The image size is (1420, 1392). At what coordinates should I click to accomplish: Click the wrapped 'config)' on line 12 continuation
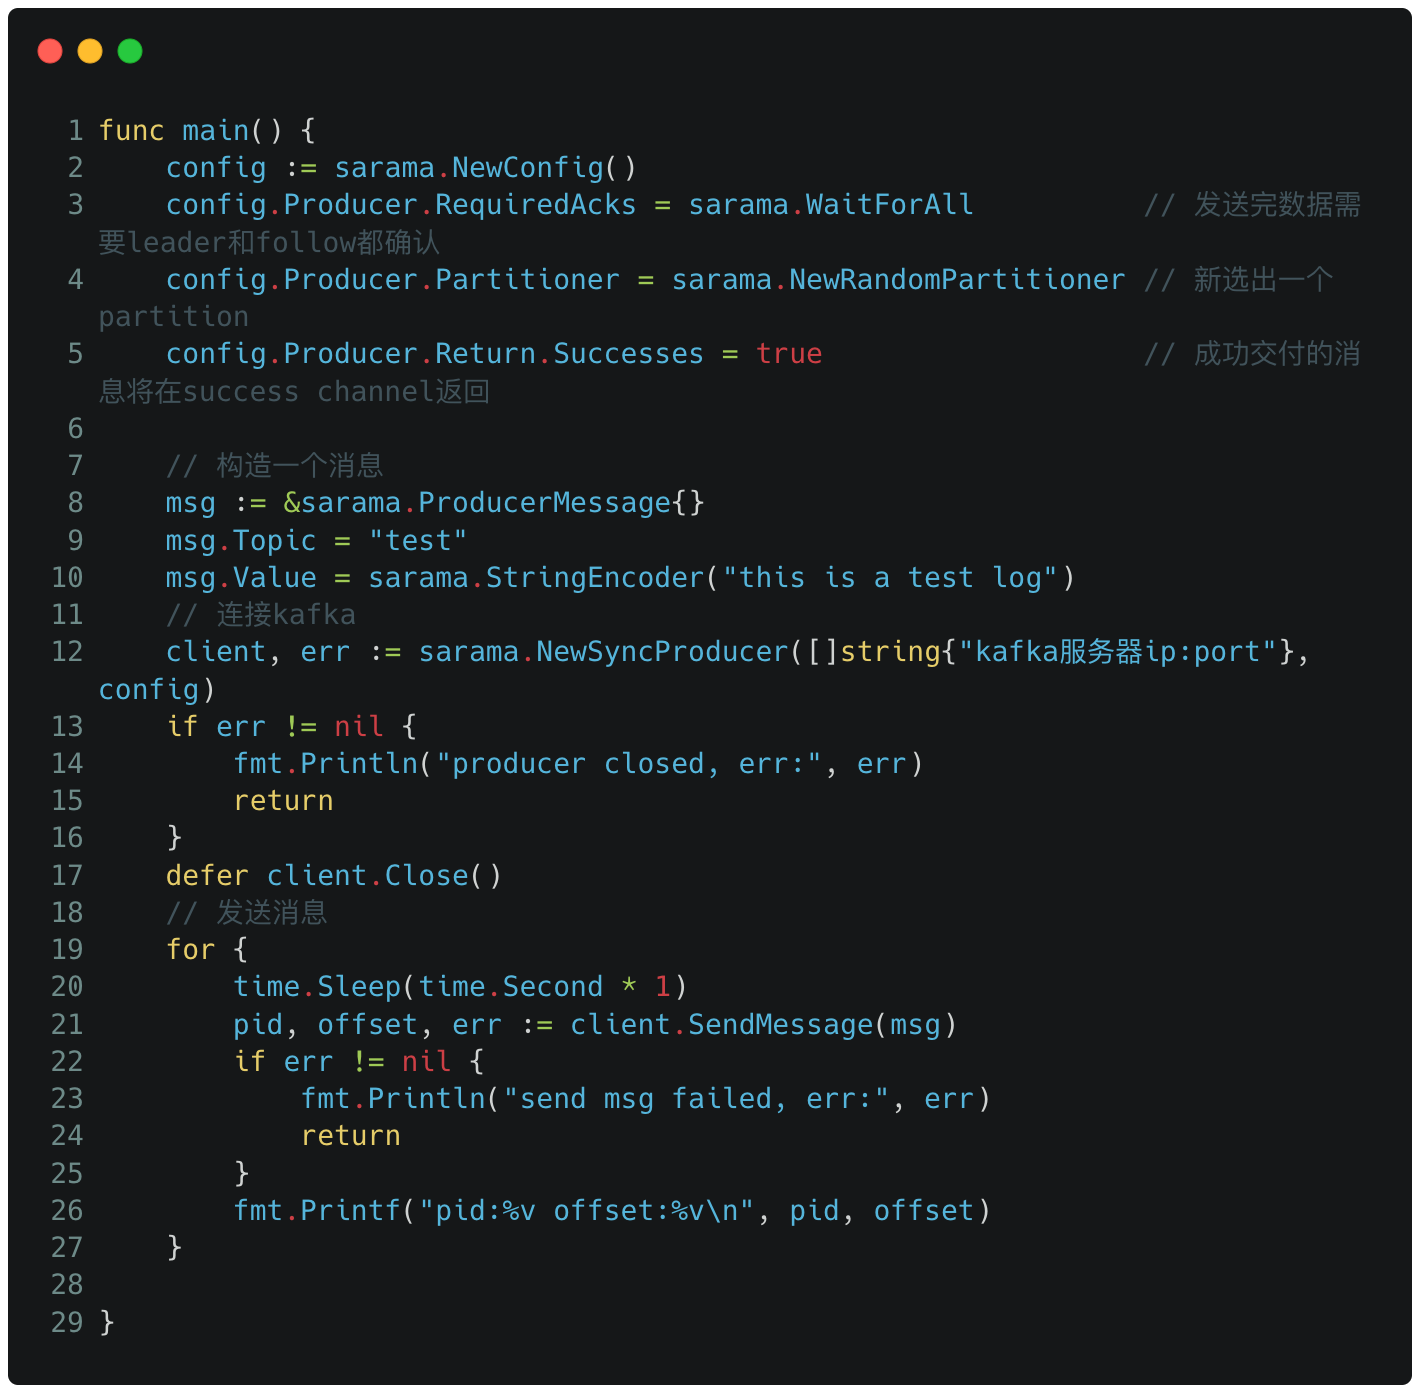(157, 690)
